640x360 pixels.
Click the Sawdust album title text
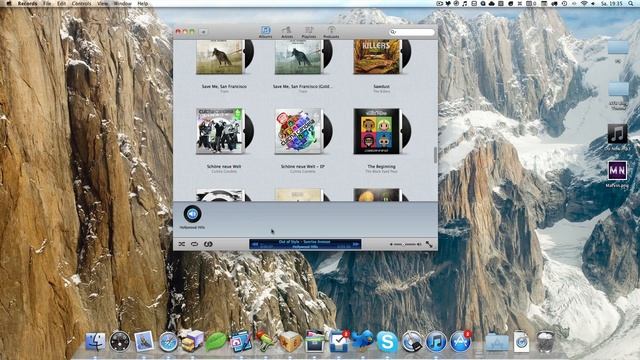click(382, 87)
